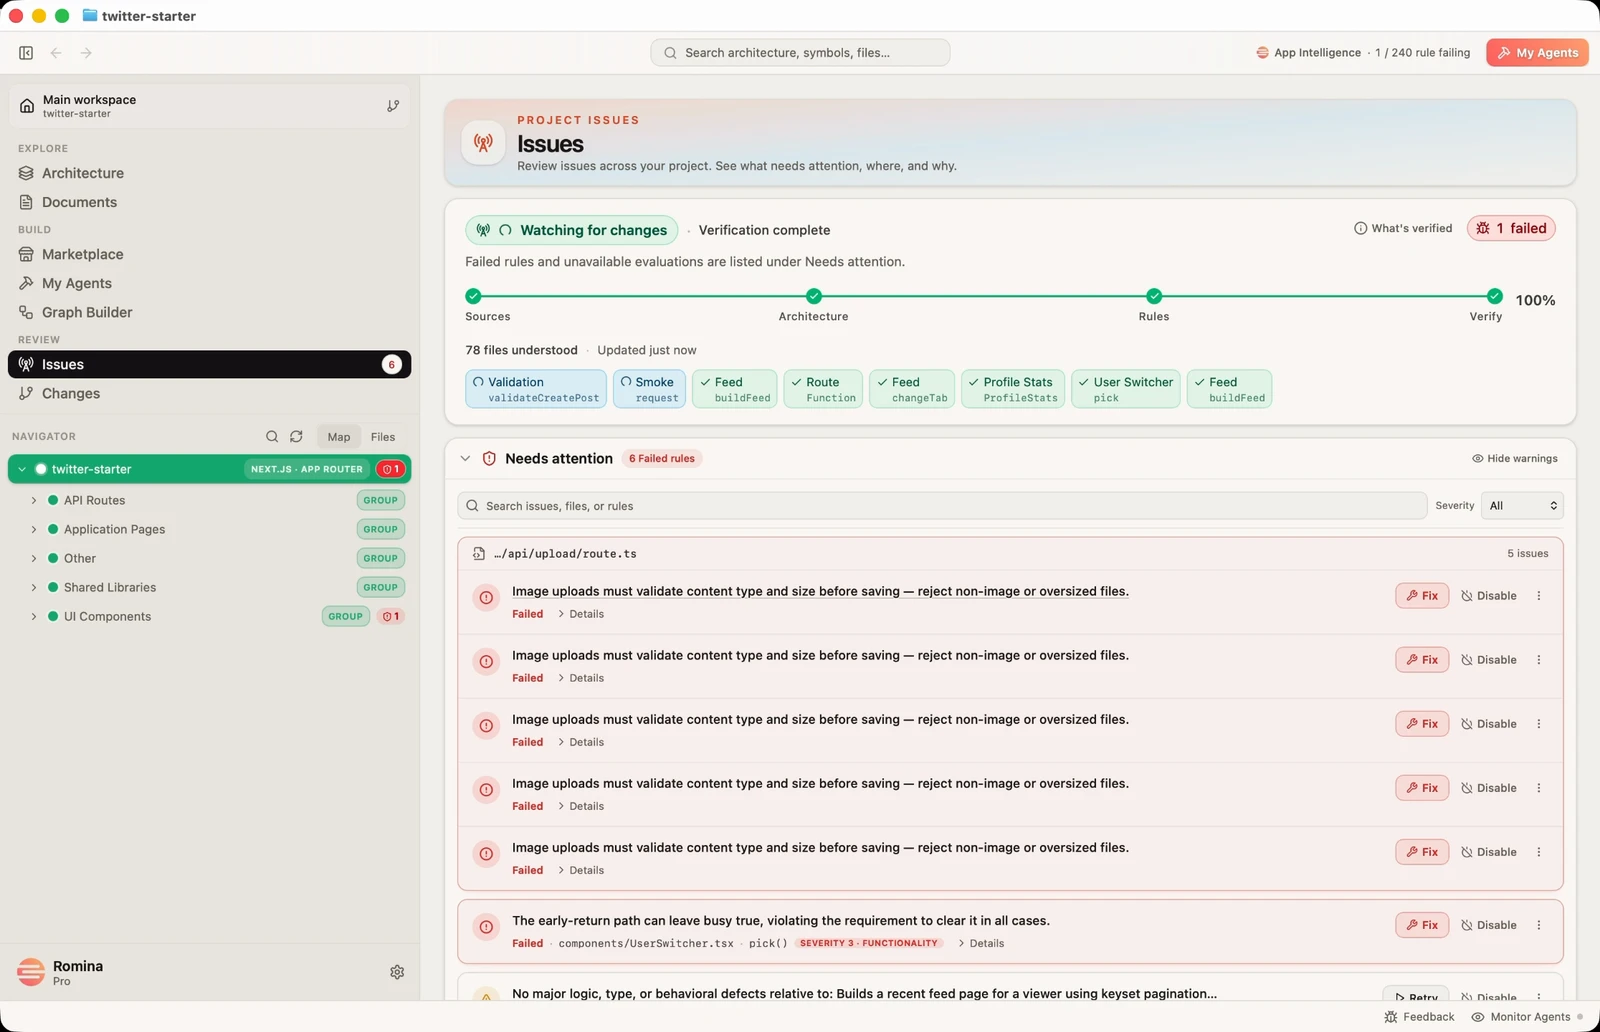Open settings gear next to Romina
The height and width of the screenshot is (1032, 1600).
[x=397, y=972]
